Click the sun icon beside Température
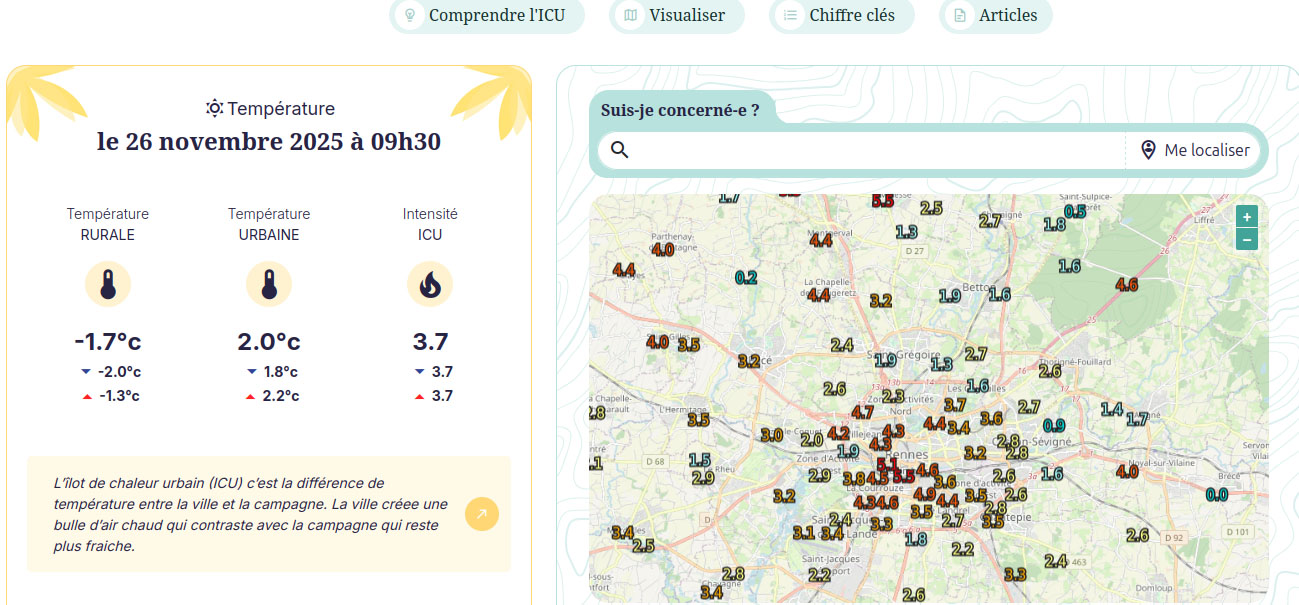 click(214, 108)
